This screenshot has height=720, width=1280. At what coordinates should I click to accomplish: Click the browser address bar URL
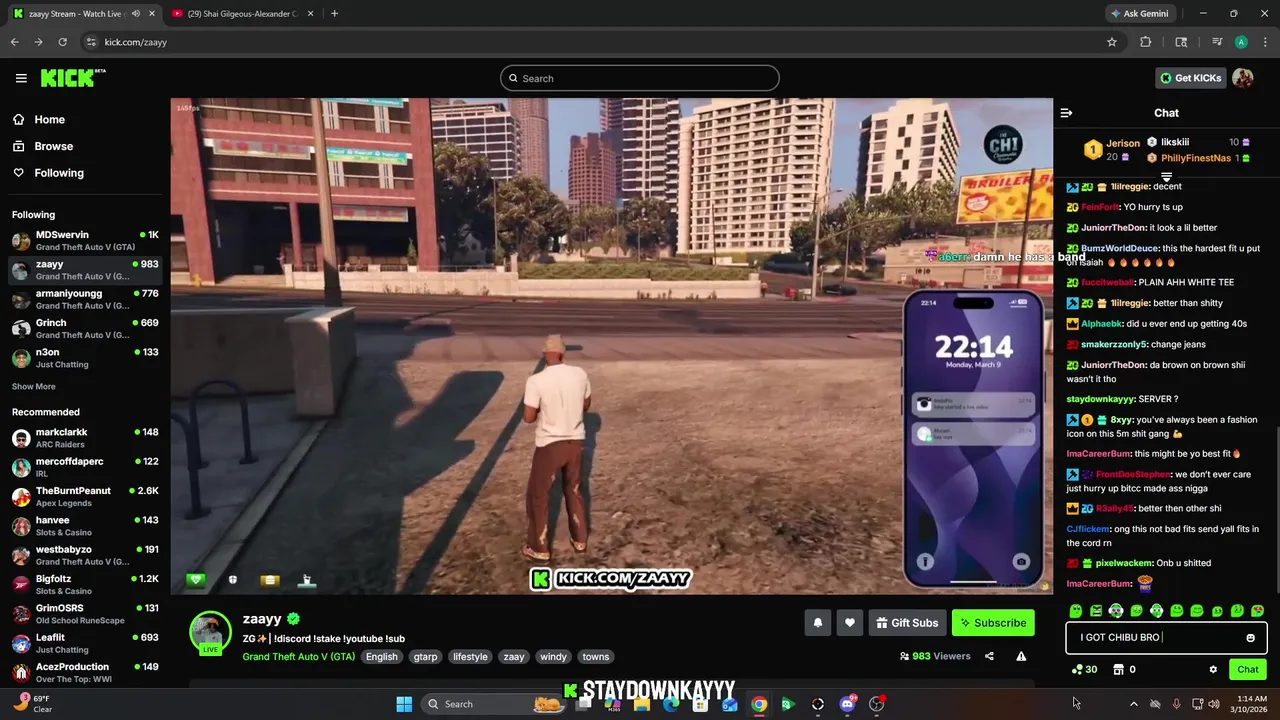click(x=135, y=42)
